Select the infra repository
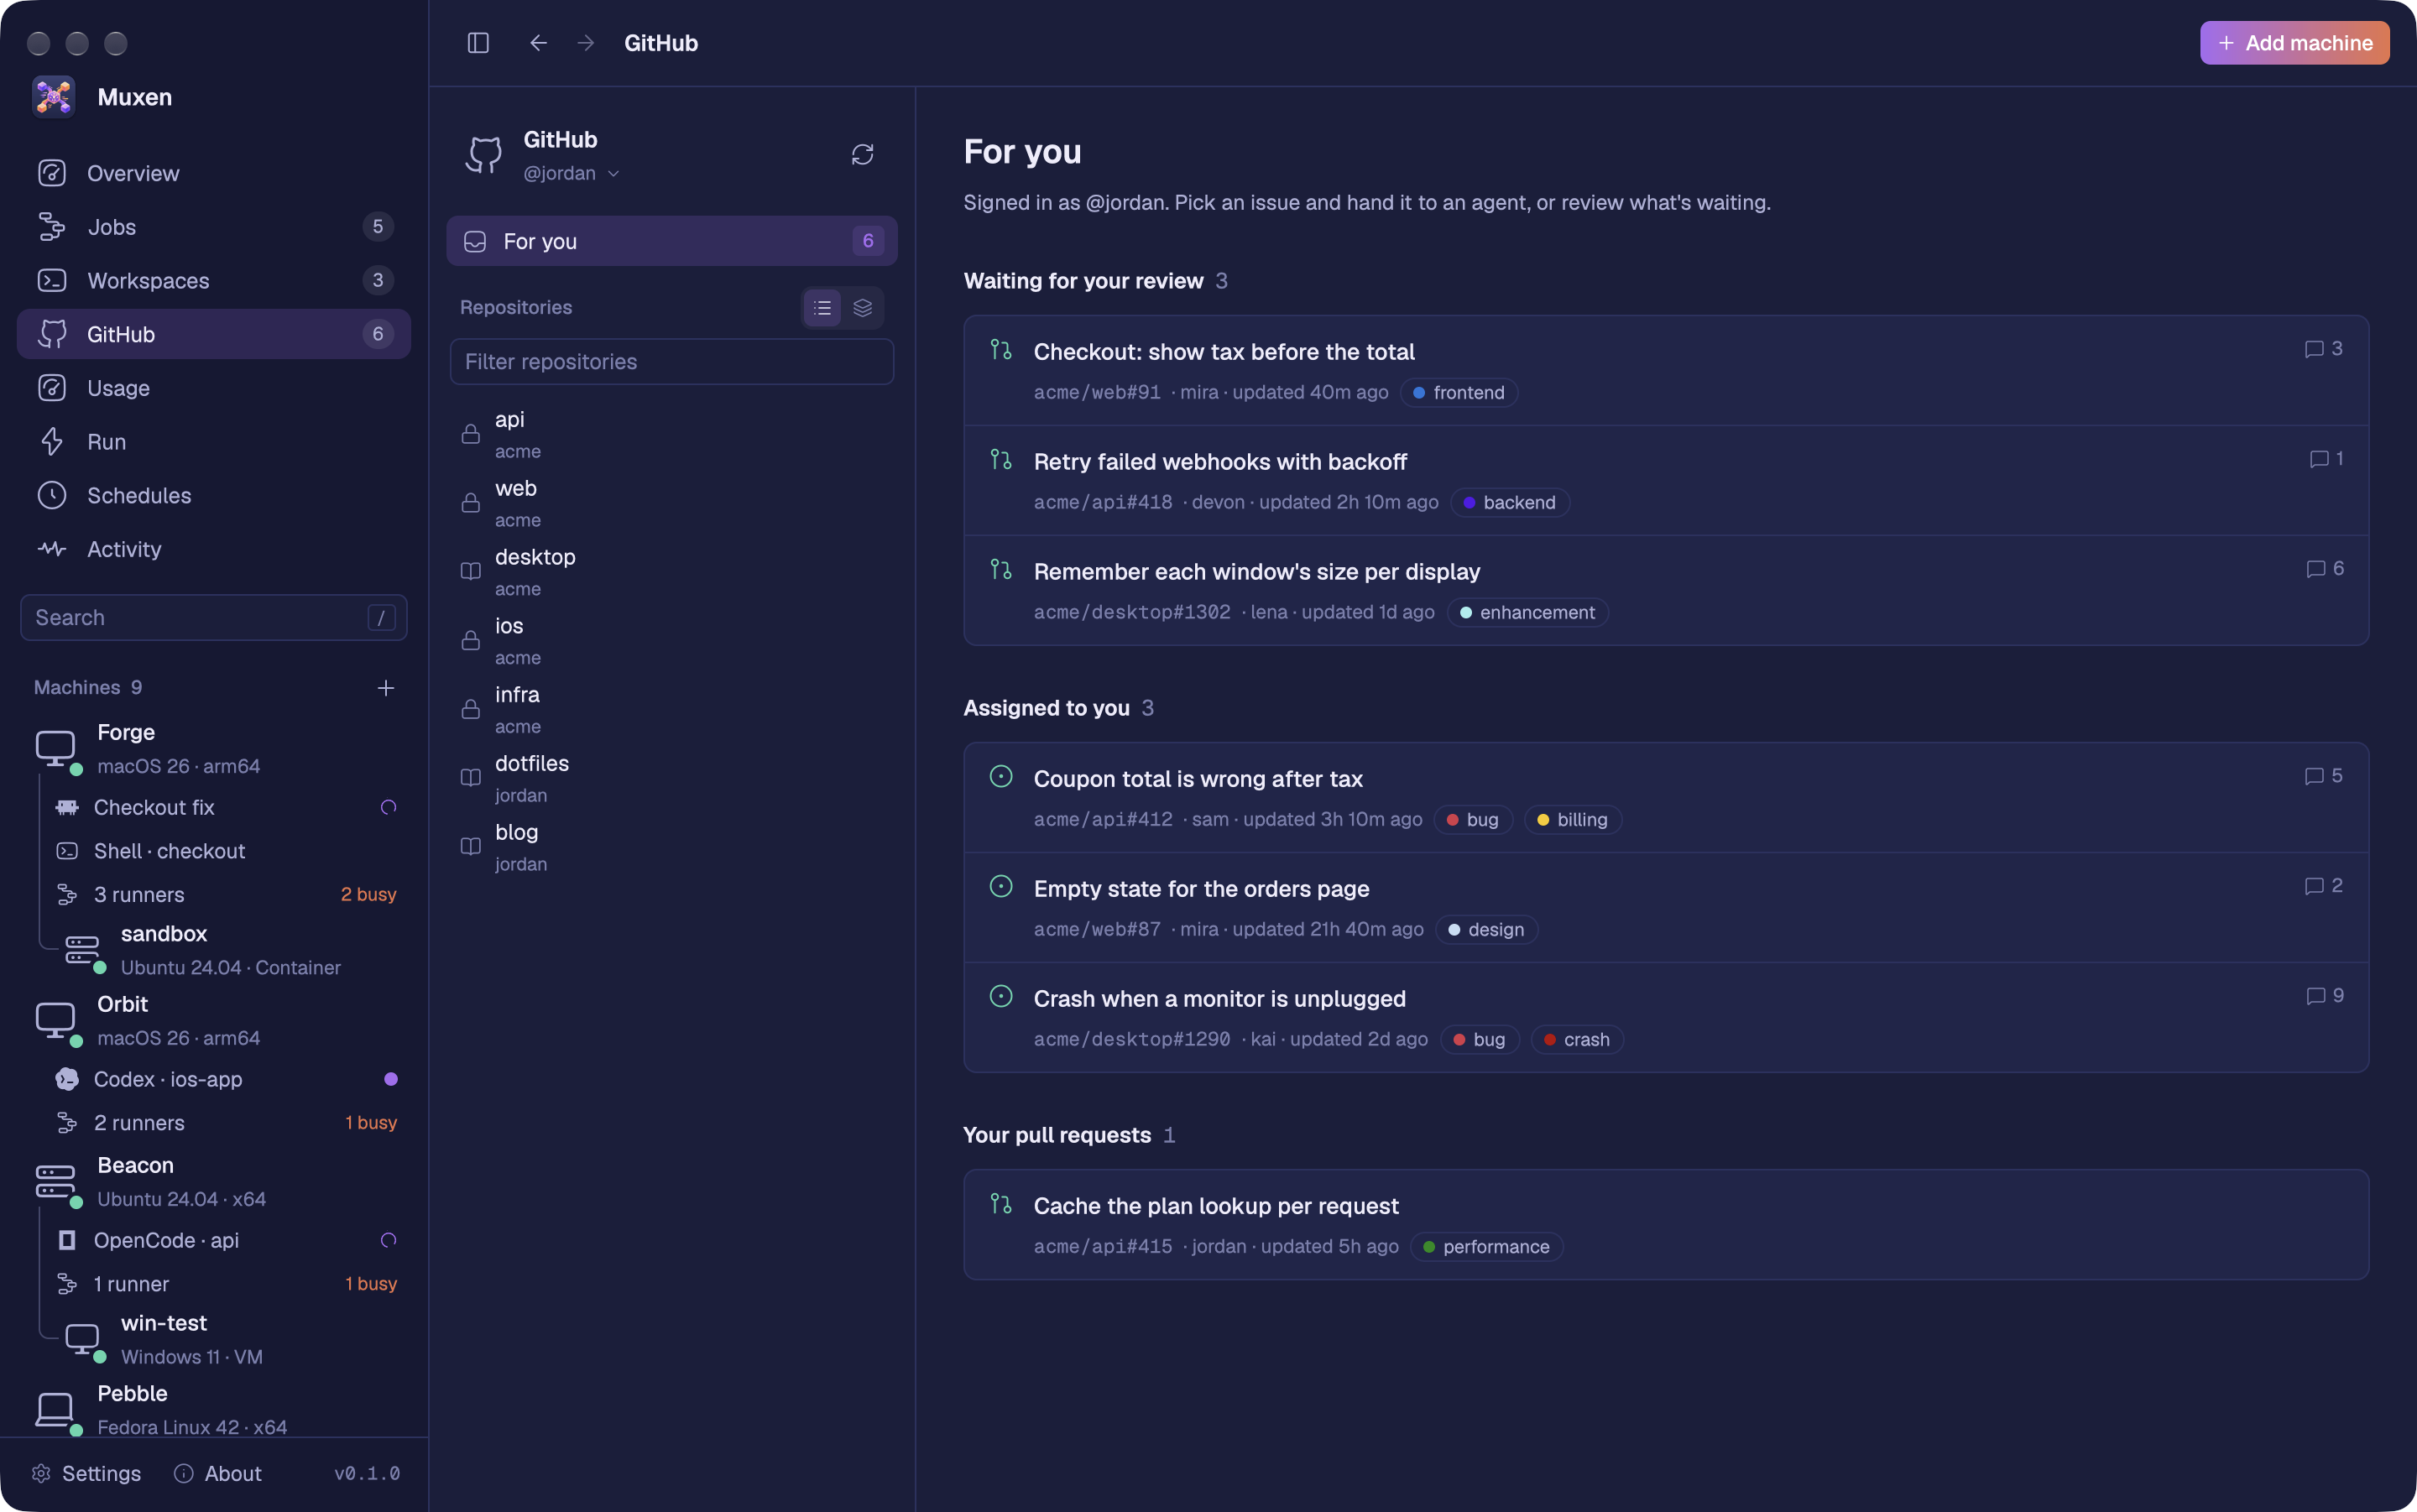This screenshot has width=2417, height=1512. 672,709
